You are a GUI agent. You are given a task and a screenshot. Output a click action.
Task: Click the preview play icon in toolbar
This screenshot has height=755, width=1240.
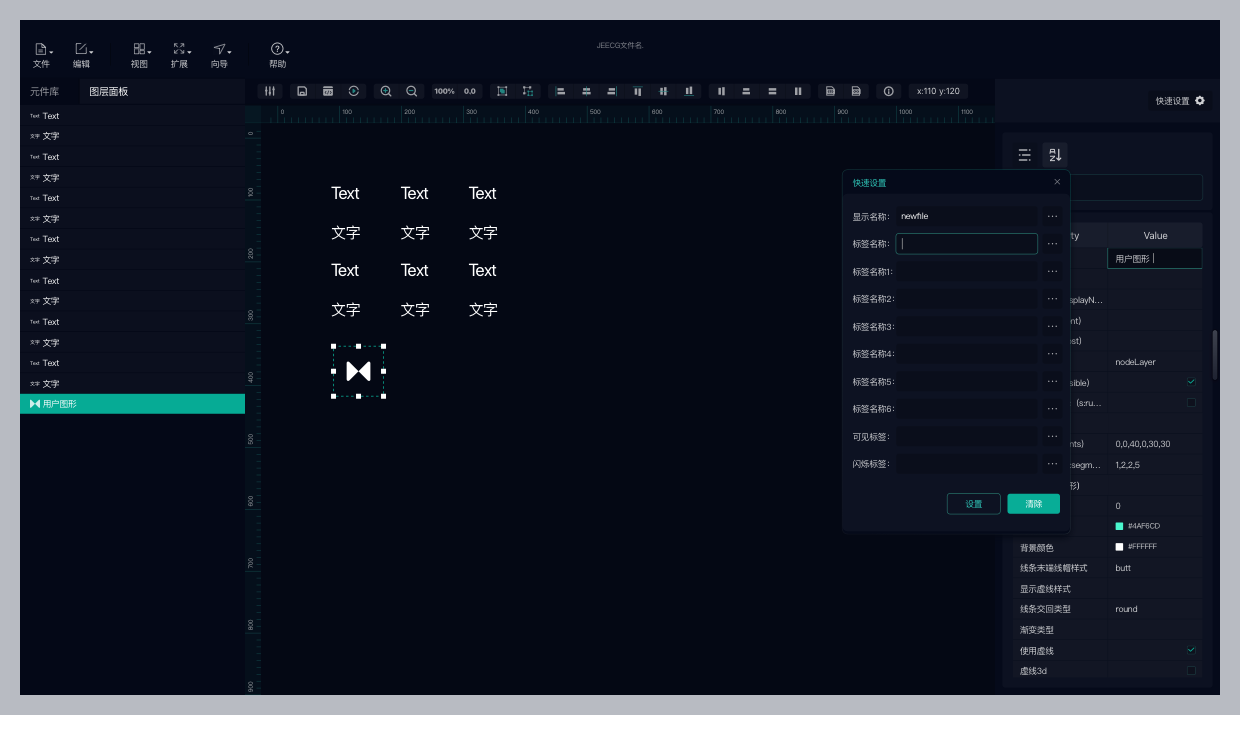click(354, 91)
